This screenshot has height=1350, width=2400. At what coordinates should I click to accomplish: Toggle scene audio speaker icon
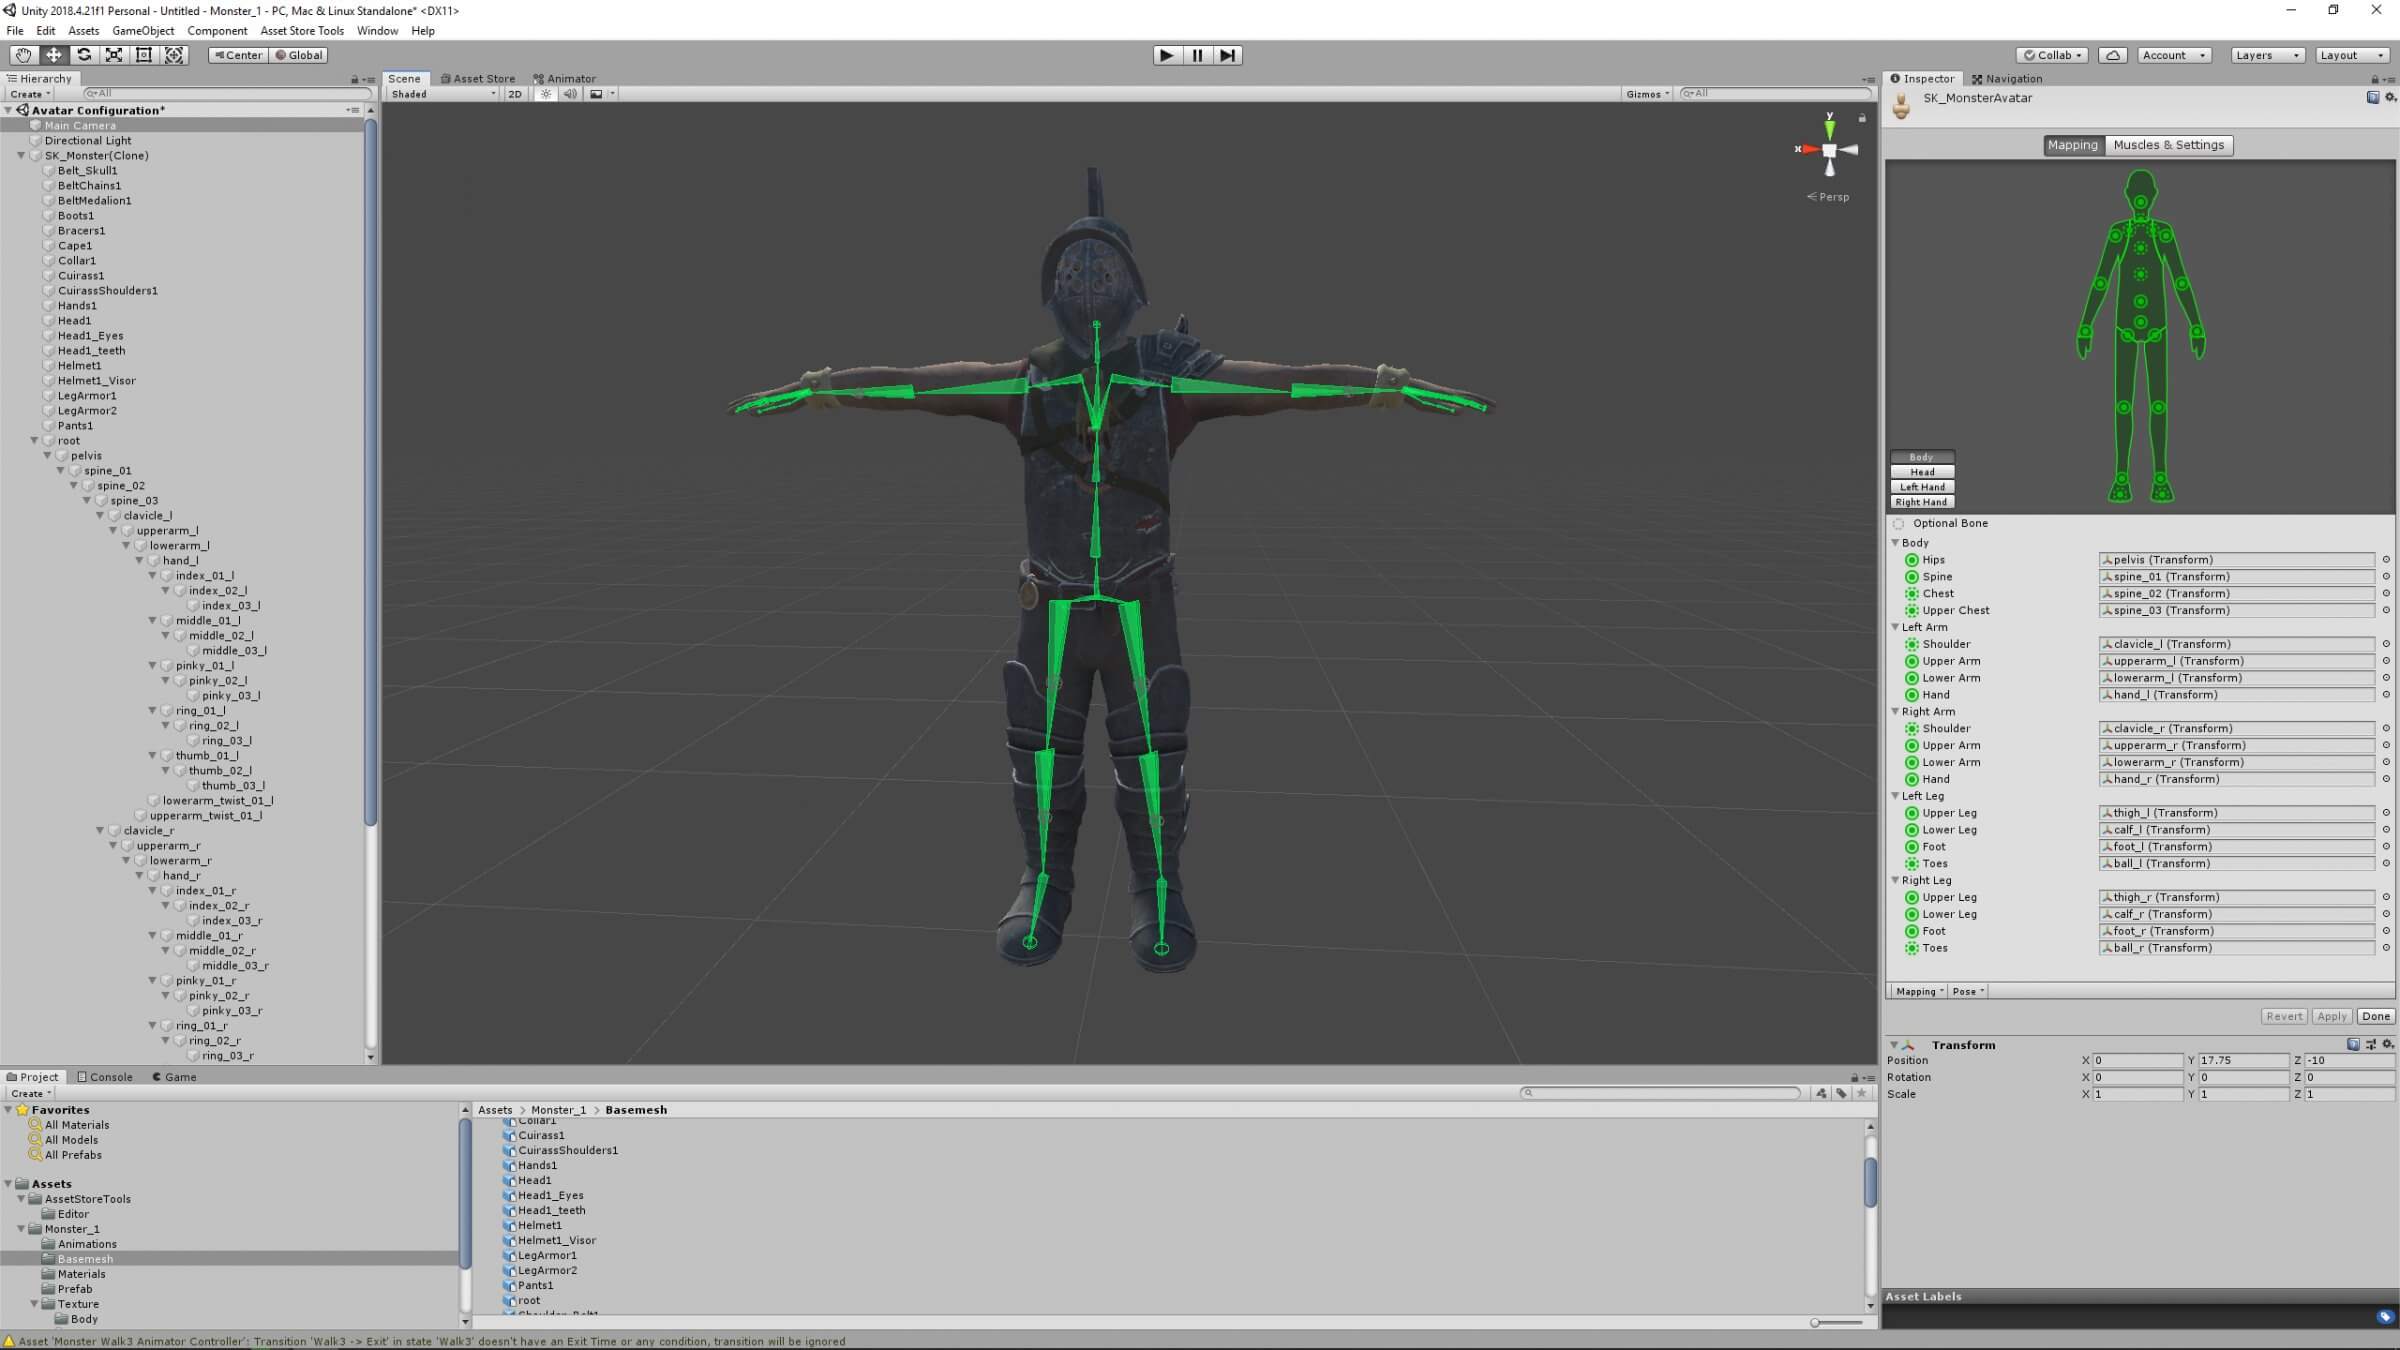click(x=570, y=94)
